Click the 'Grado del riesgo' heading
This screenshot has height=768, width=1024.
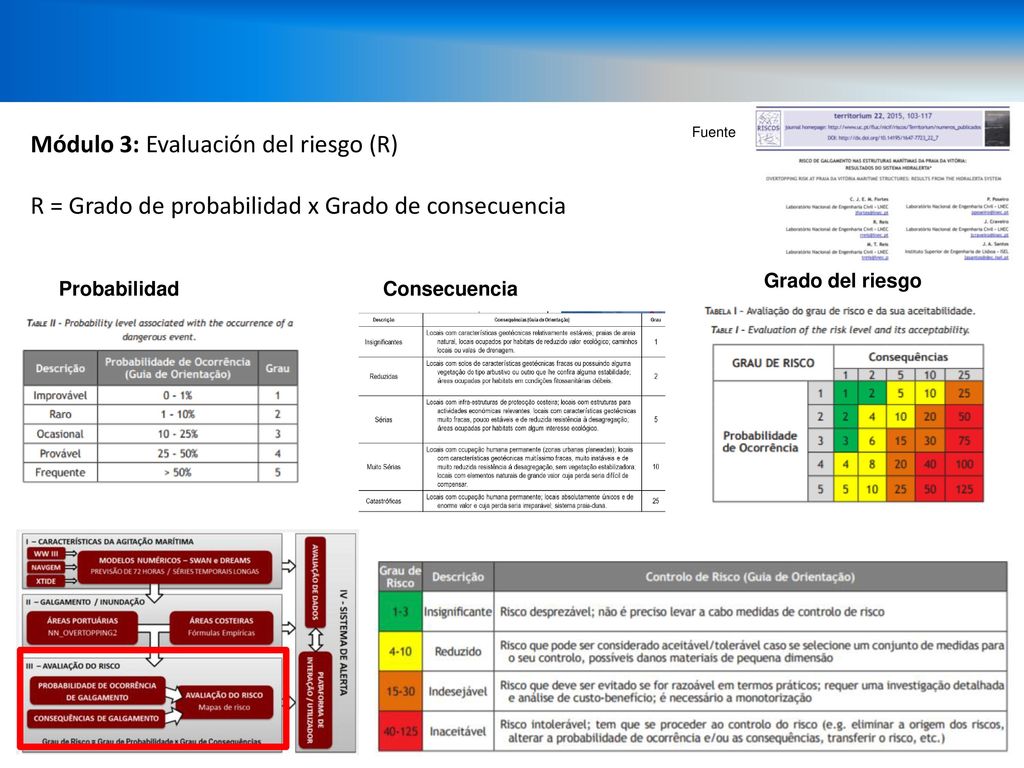click(x=842, y=281)
